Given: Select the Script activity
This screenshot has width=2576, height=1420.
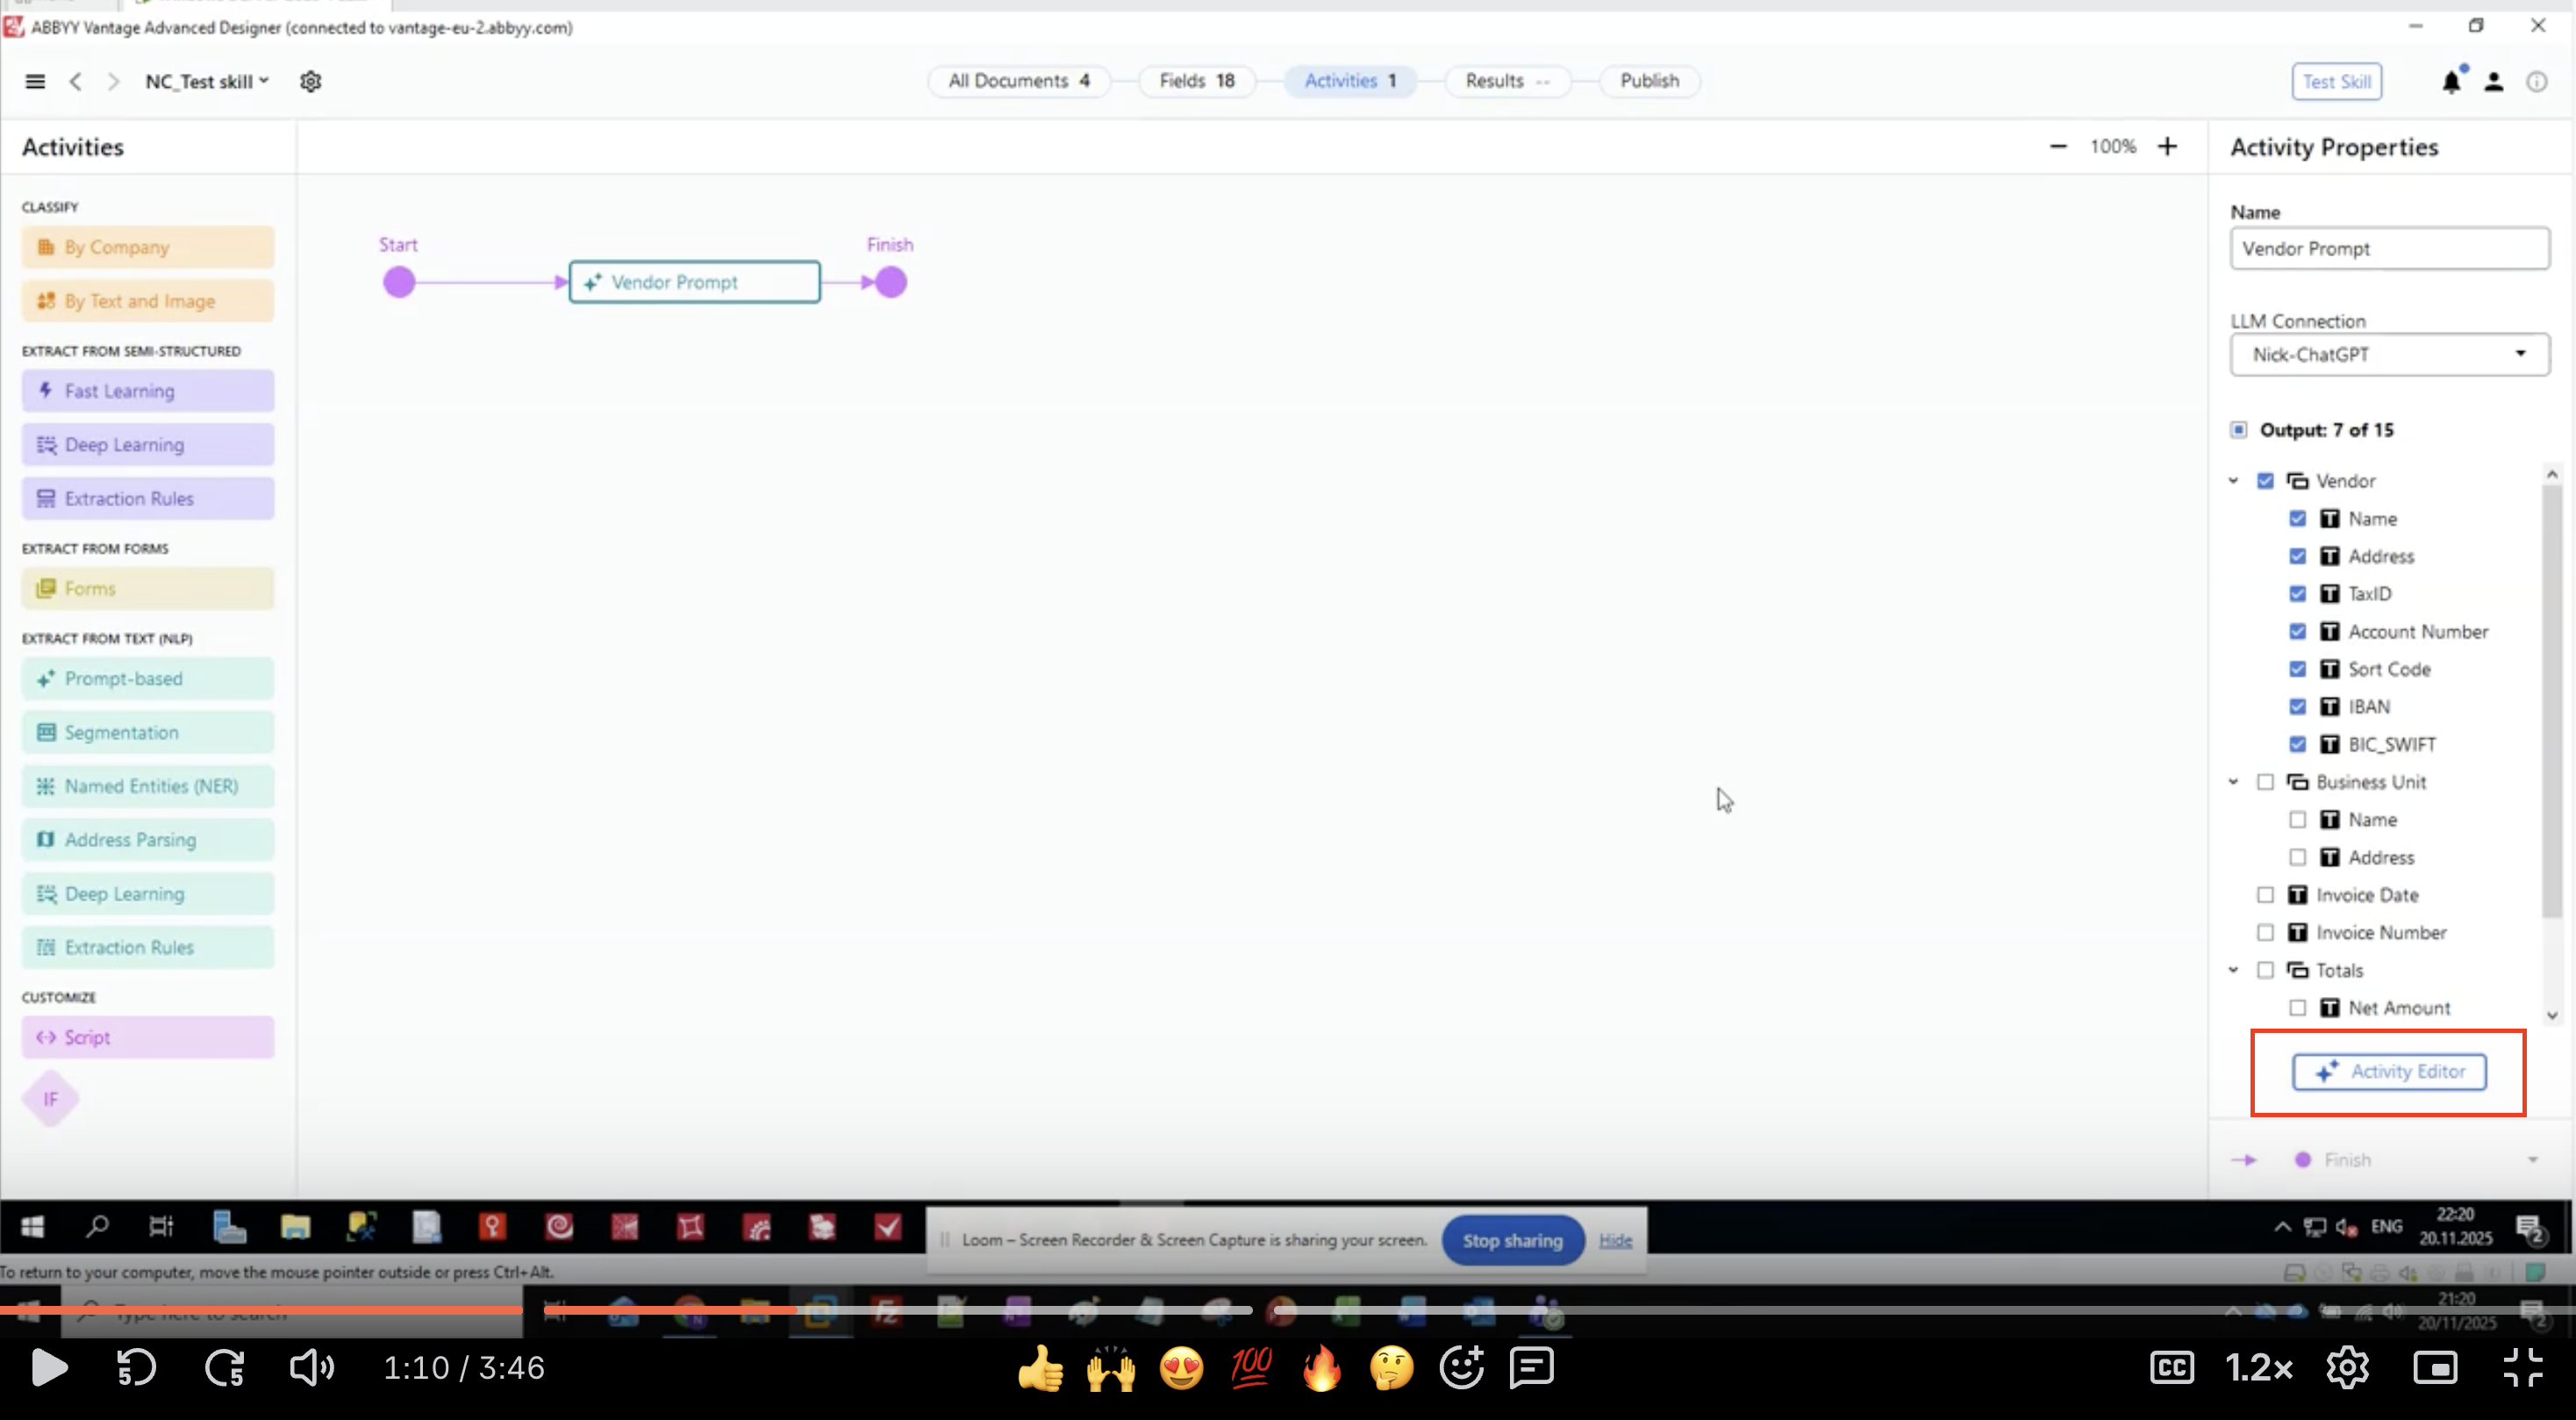Looking at the screenshot, I should pyautogui.click(x=148, y=1037).
